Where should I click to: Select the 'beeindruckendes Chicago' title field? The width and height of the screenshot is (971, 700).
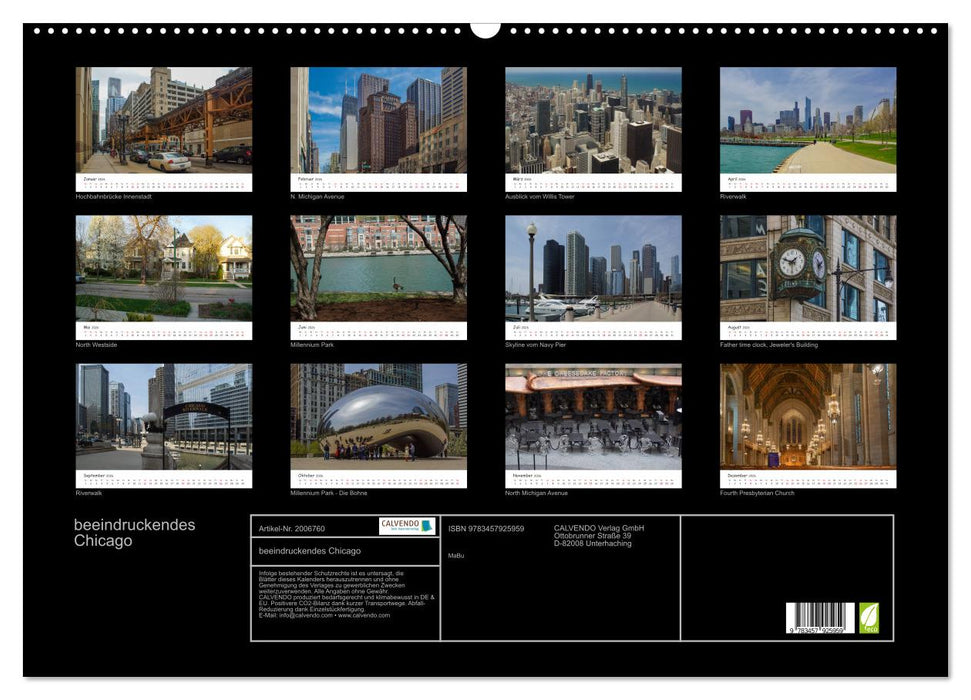312,552
